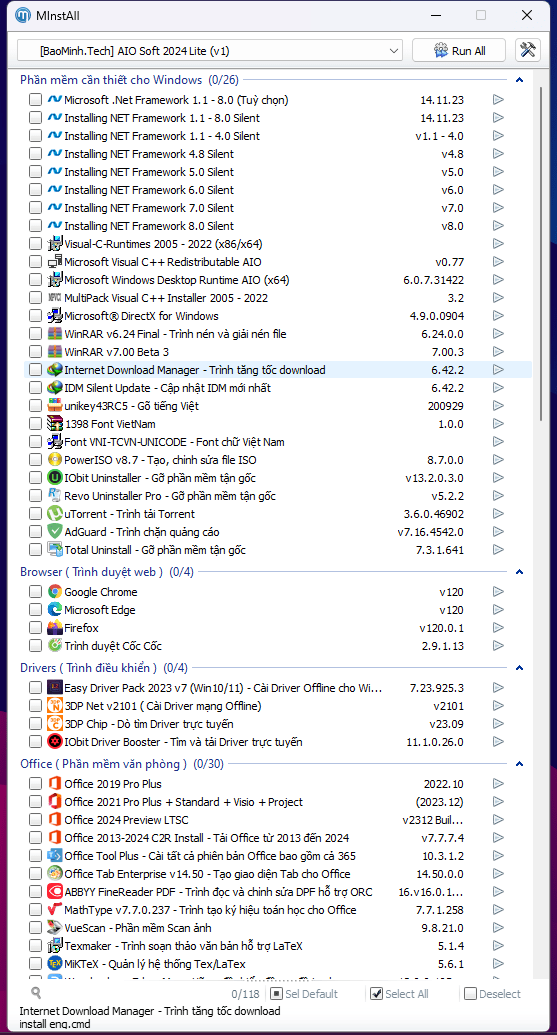This screenshot has height=1035, width=557.
Task: Collapse the Office group
Action: click(519, 764)
